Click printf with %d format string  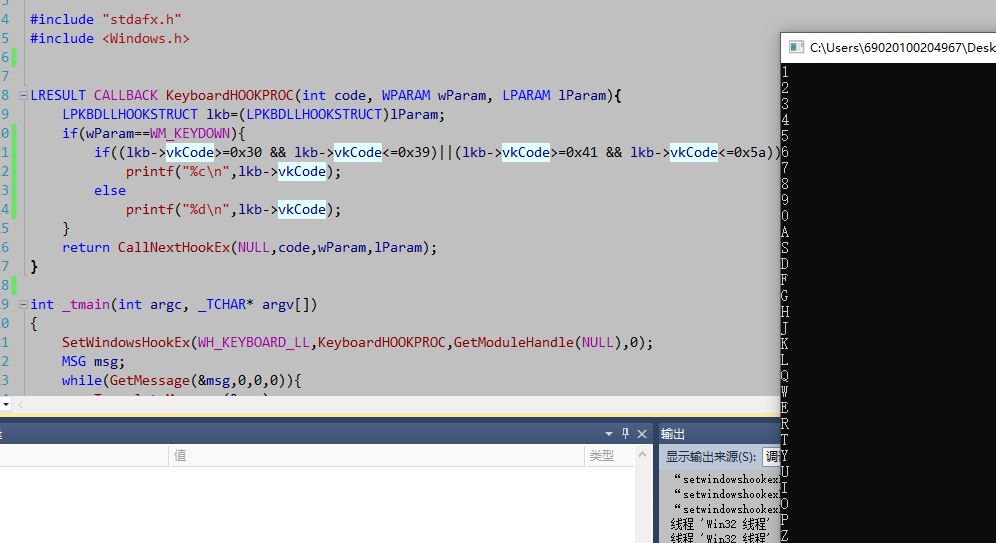tap(233, 210)
